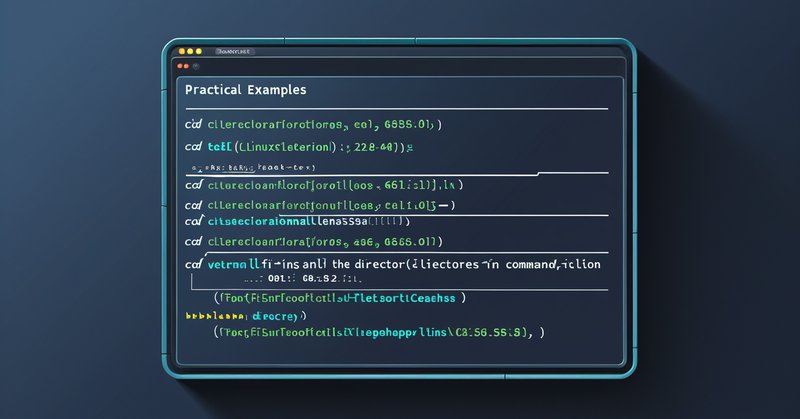Select the cd line containing "lenaSSa"

pyautogui.click(x=300, y=221)
